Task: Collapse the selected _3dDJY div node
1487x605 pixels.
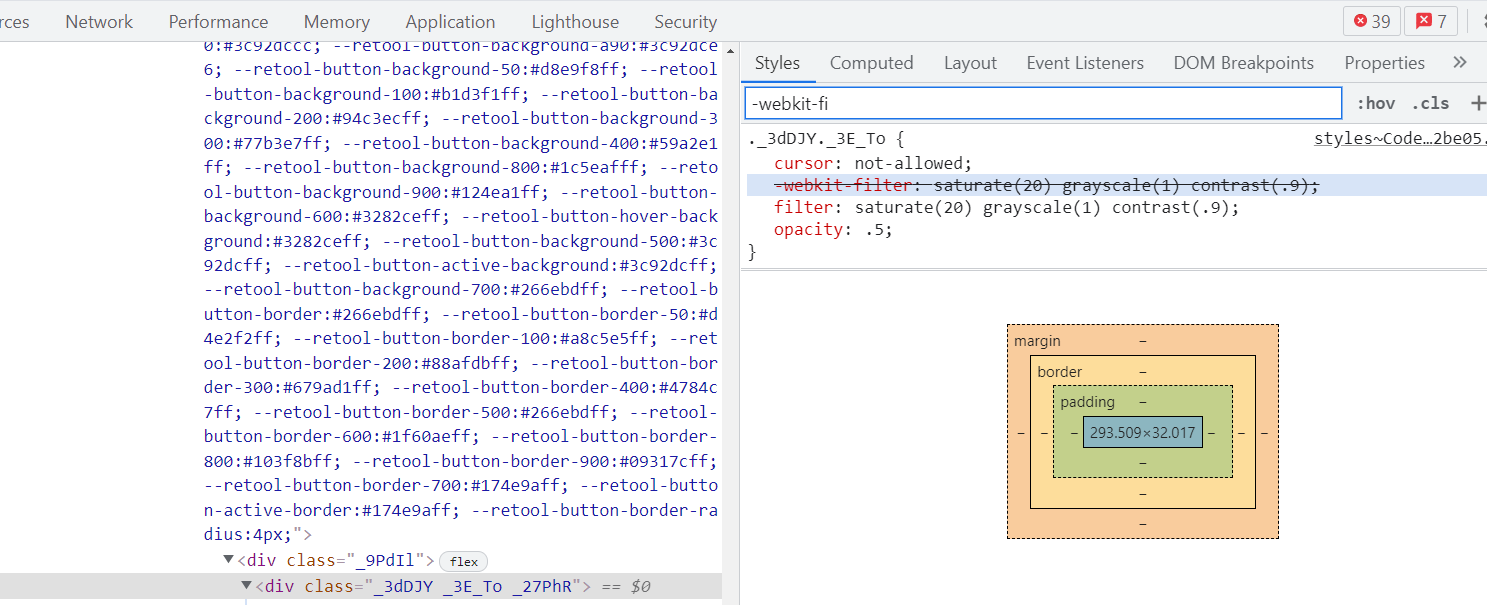Action: point(246,585)
